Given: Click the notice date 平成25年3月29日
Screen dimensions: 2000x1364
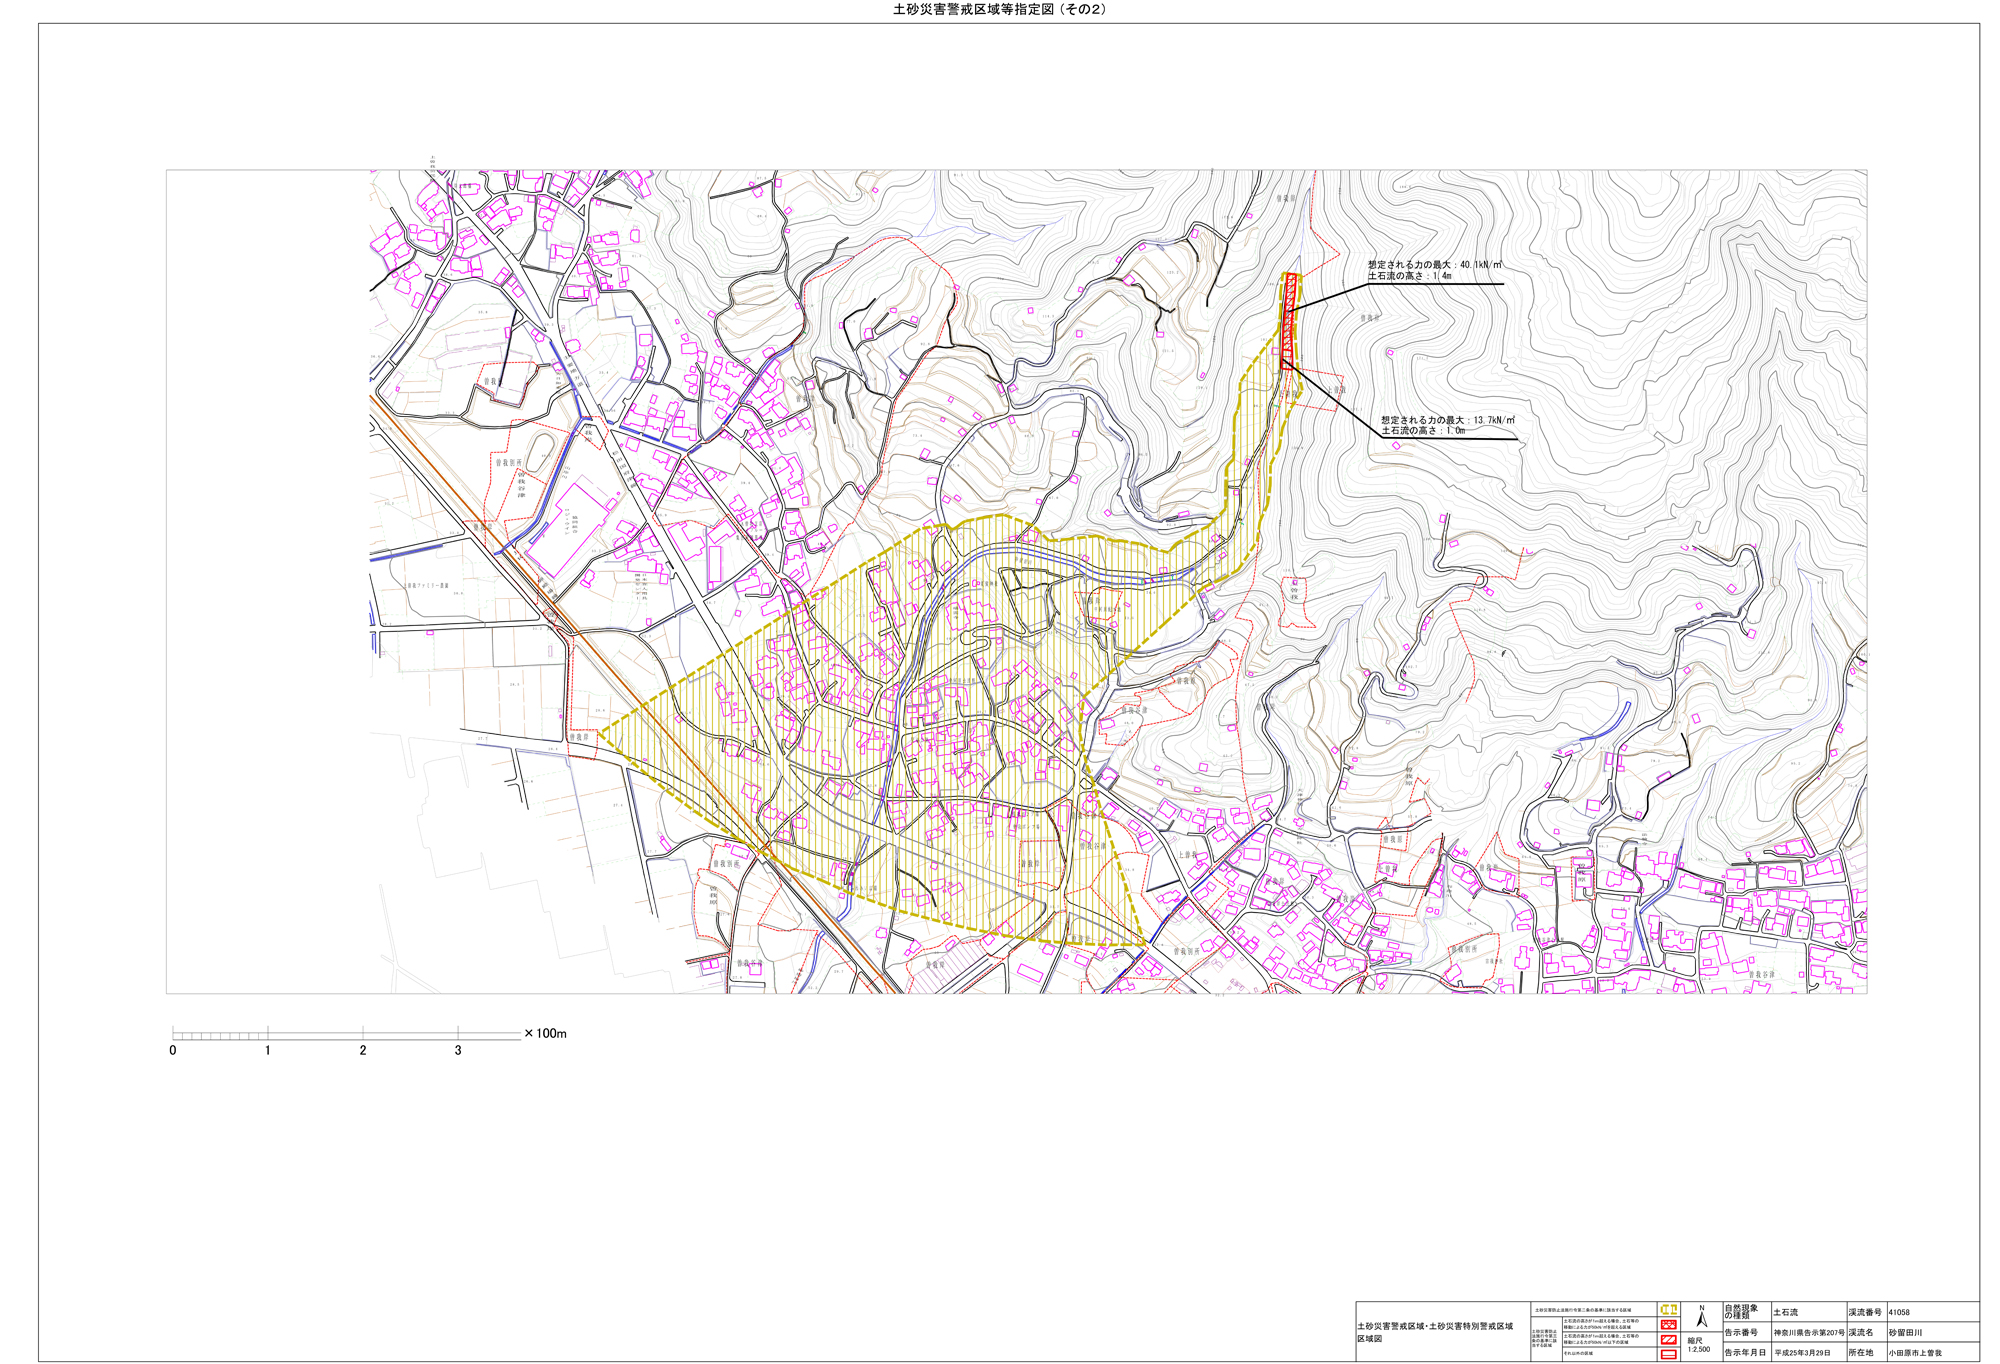Looking at the screenshot, I should click(1802, 1353).
